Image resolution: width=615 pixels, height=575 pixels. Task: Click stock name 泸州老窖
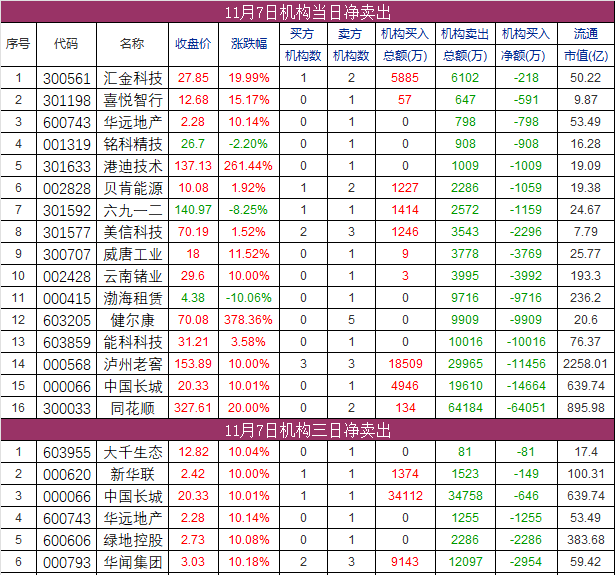click(x=133, y=364)
